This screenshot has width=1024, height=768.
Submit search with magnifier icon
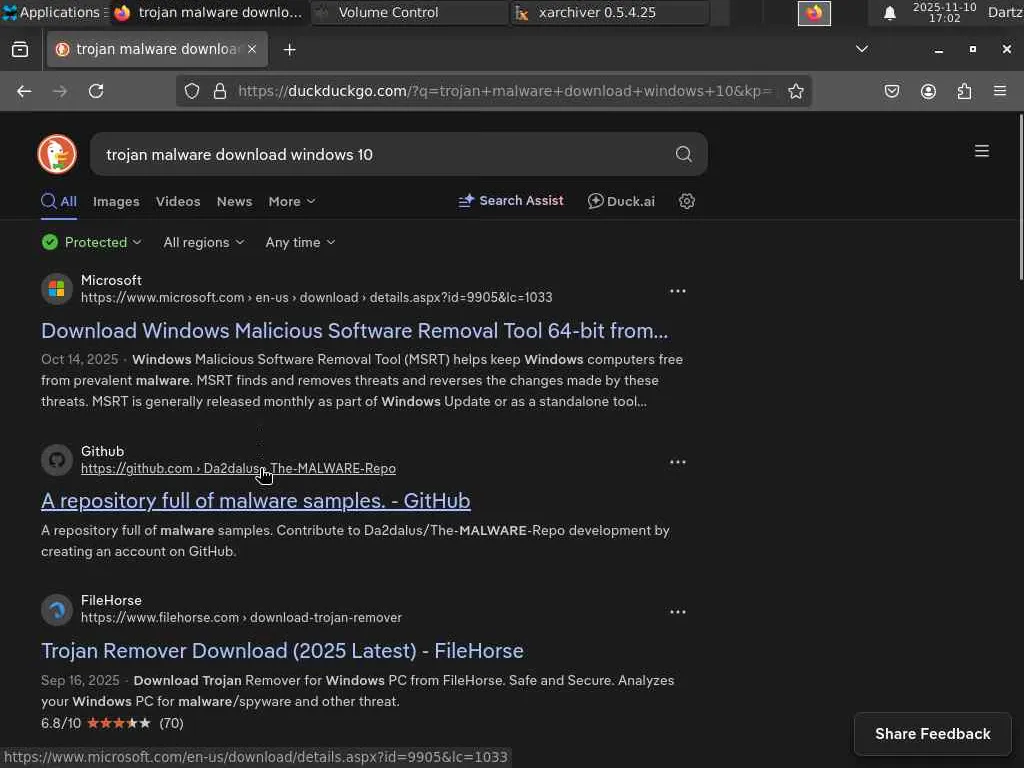tap(684, 154)
